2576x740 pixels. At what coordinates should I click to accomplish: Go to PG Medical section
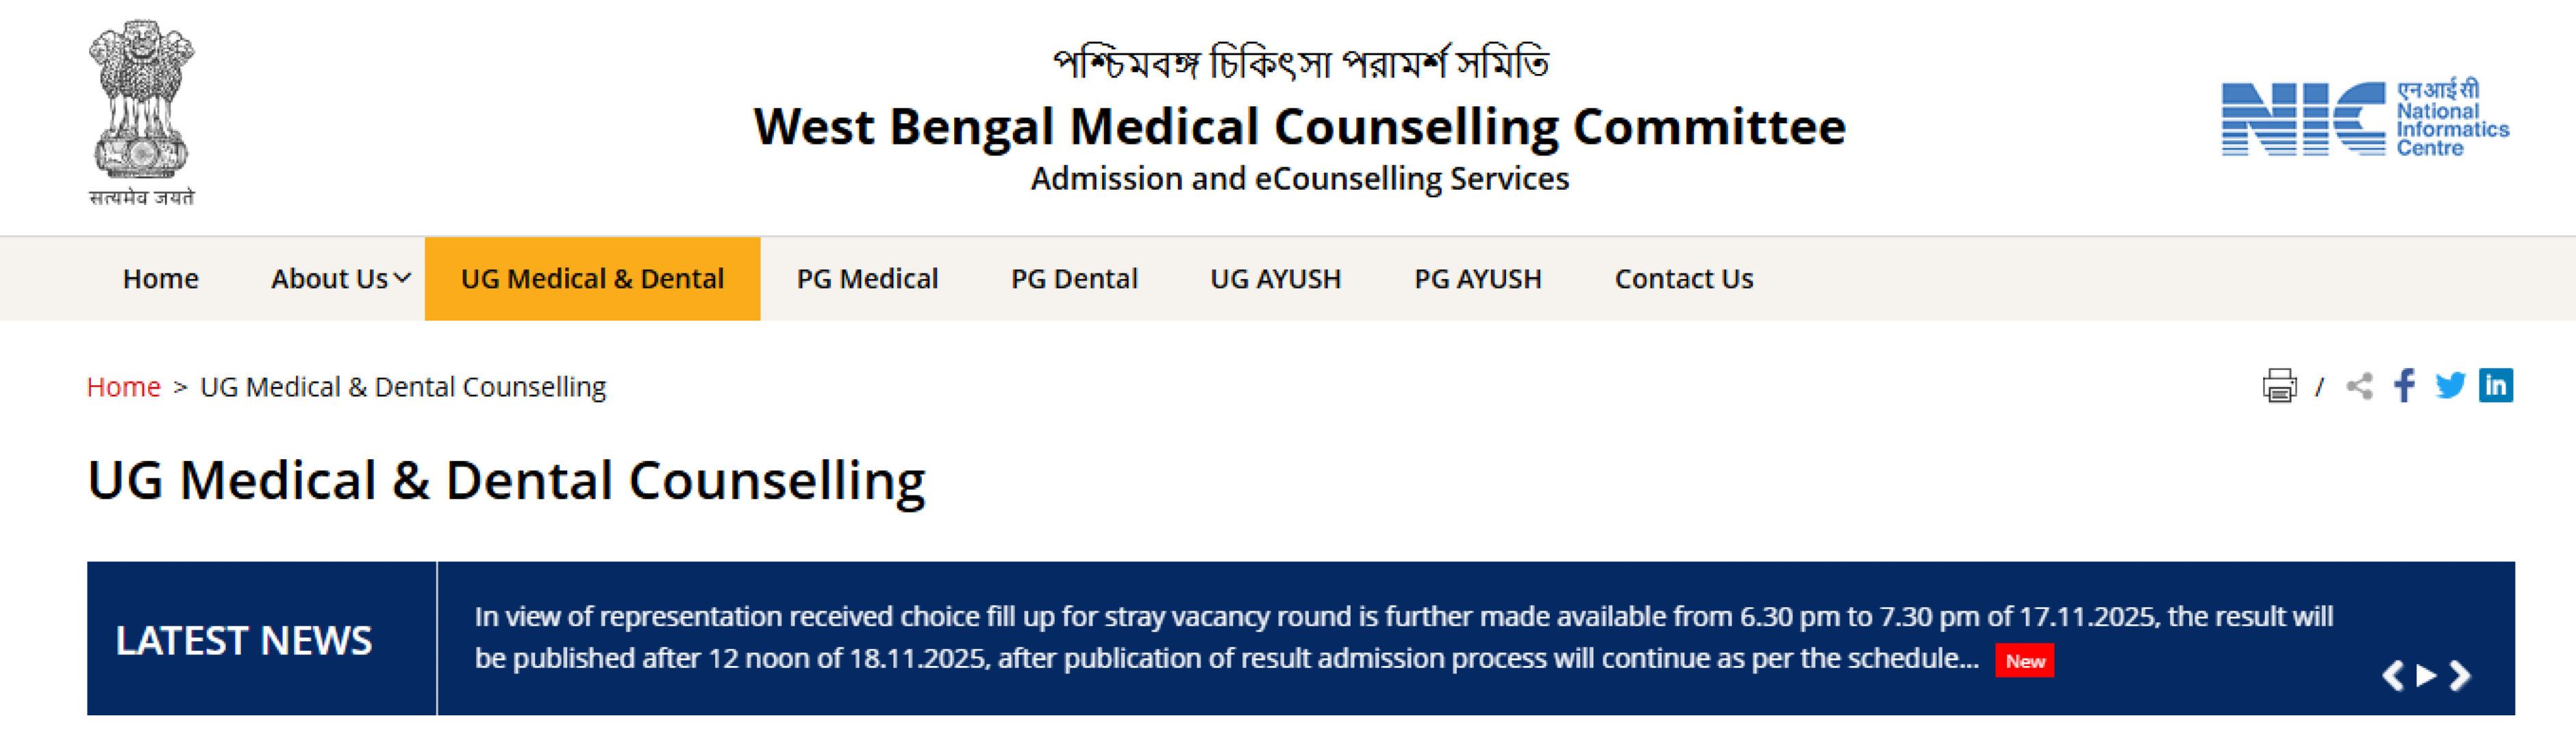(867, 279)
